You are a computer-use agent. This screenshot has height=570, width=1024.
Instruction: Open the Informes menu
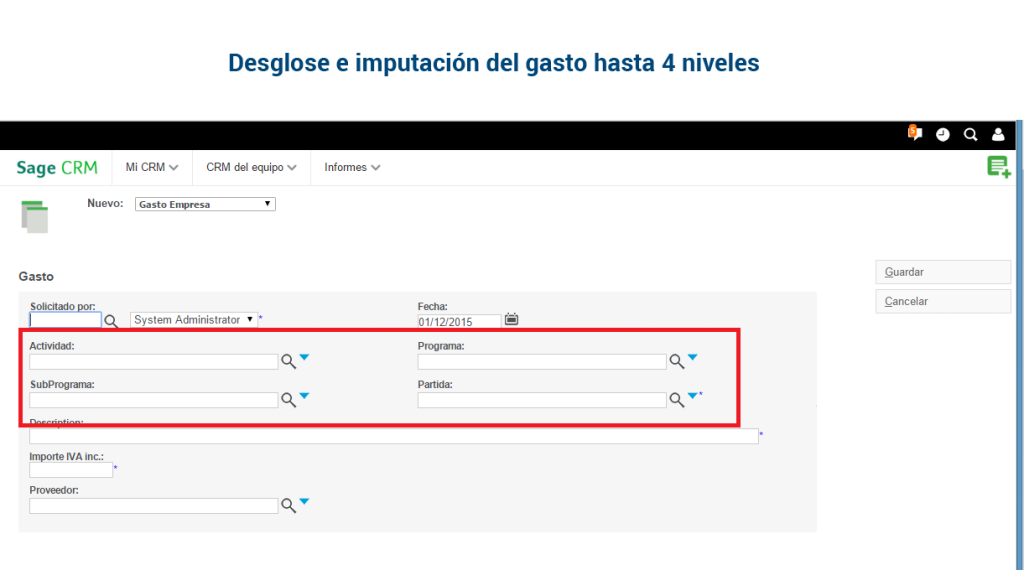[x=352, y=168]
